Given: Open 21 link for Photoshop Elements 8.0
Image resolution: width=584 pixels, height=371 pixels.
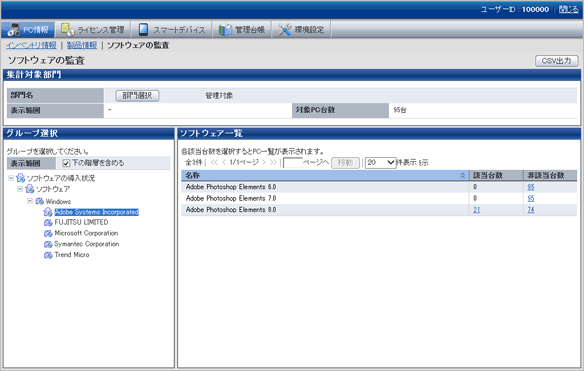Looking at the screenshot, I should coord(476,210).
